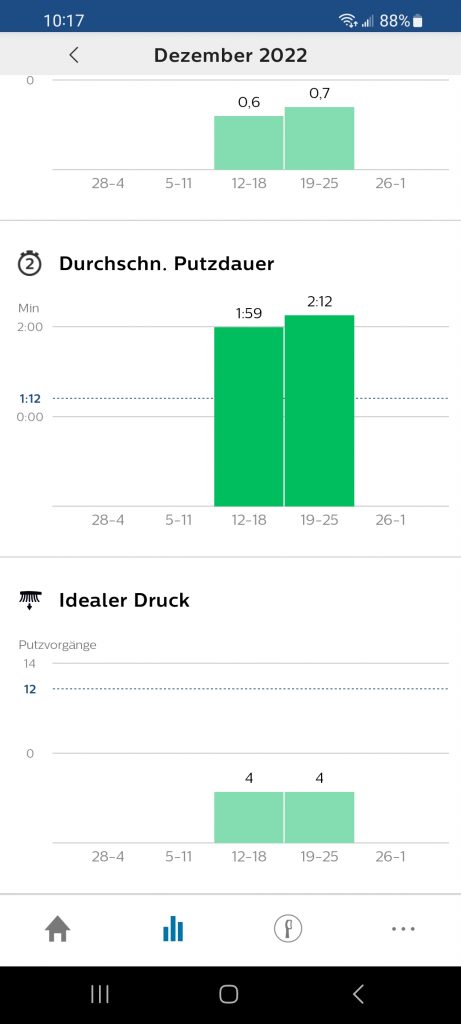Viewport: 461px width, 1024px height.
Task: Open the more options dots
Action: 403,928
